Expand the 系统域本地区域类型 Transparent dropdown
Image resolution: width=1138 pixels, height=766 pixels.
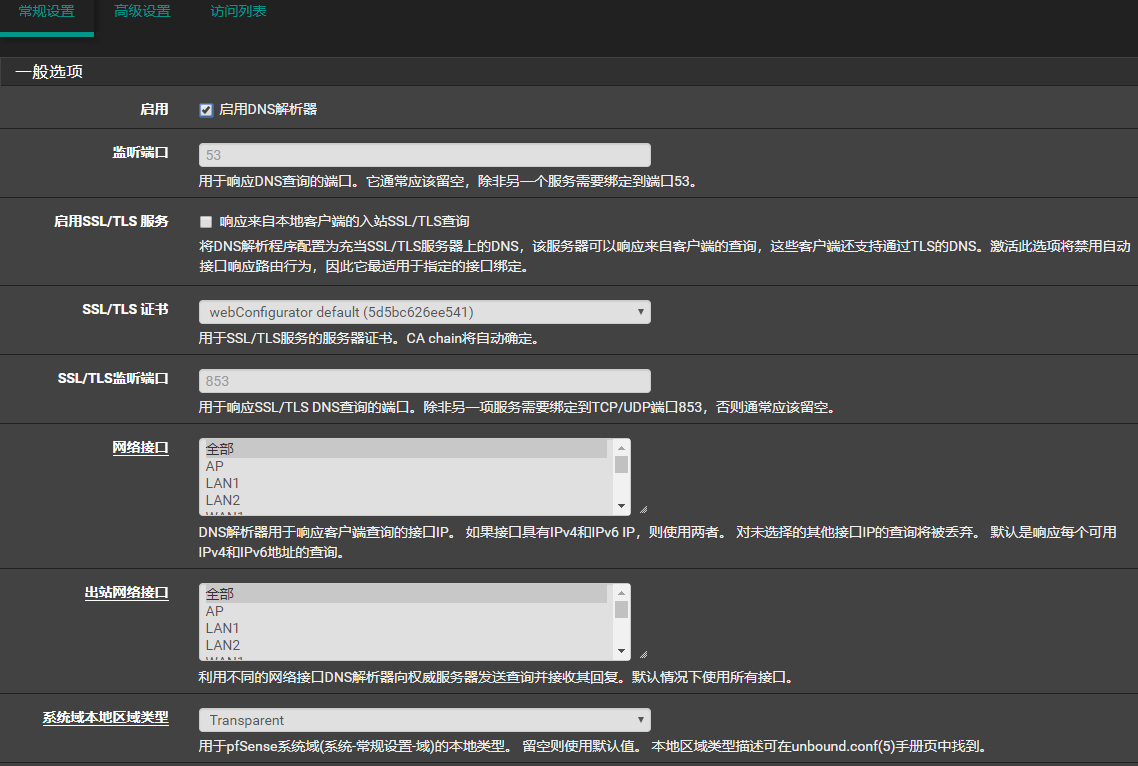424,720
